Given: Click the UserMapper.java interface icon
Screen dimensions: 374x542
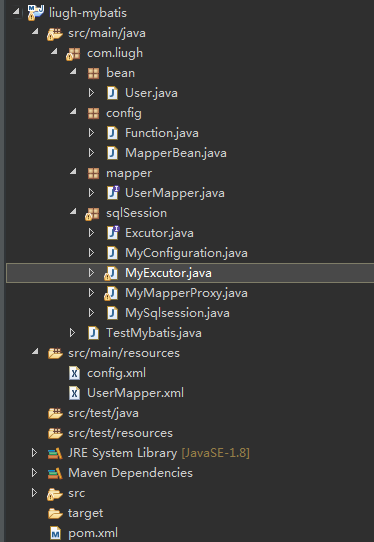Looking at the screenshot, I should click(x=113, y=193).
